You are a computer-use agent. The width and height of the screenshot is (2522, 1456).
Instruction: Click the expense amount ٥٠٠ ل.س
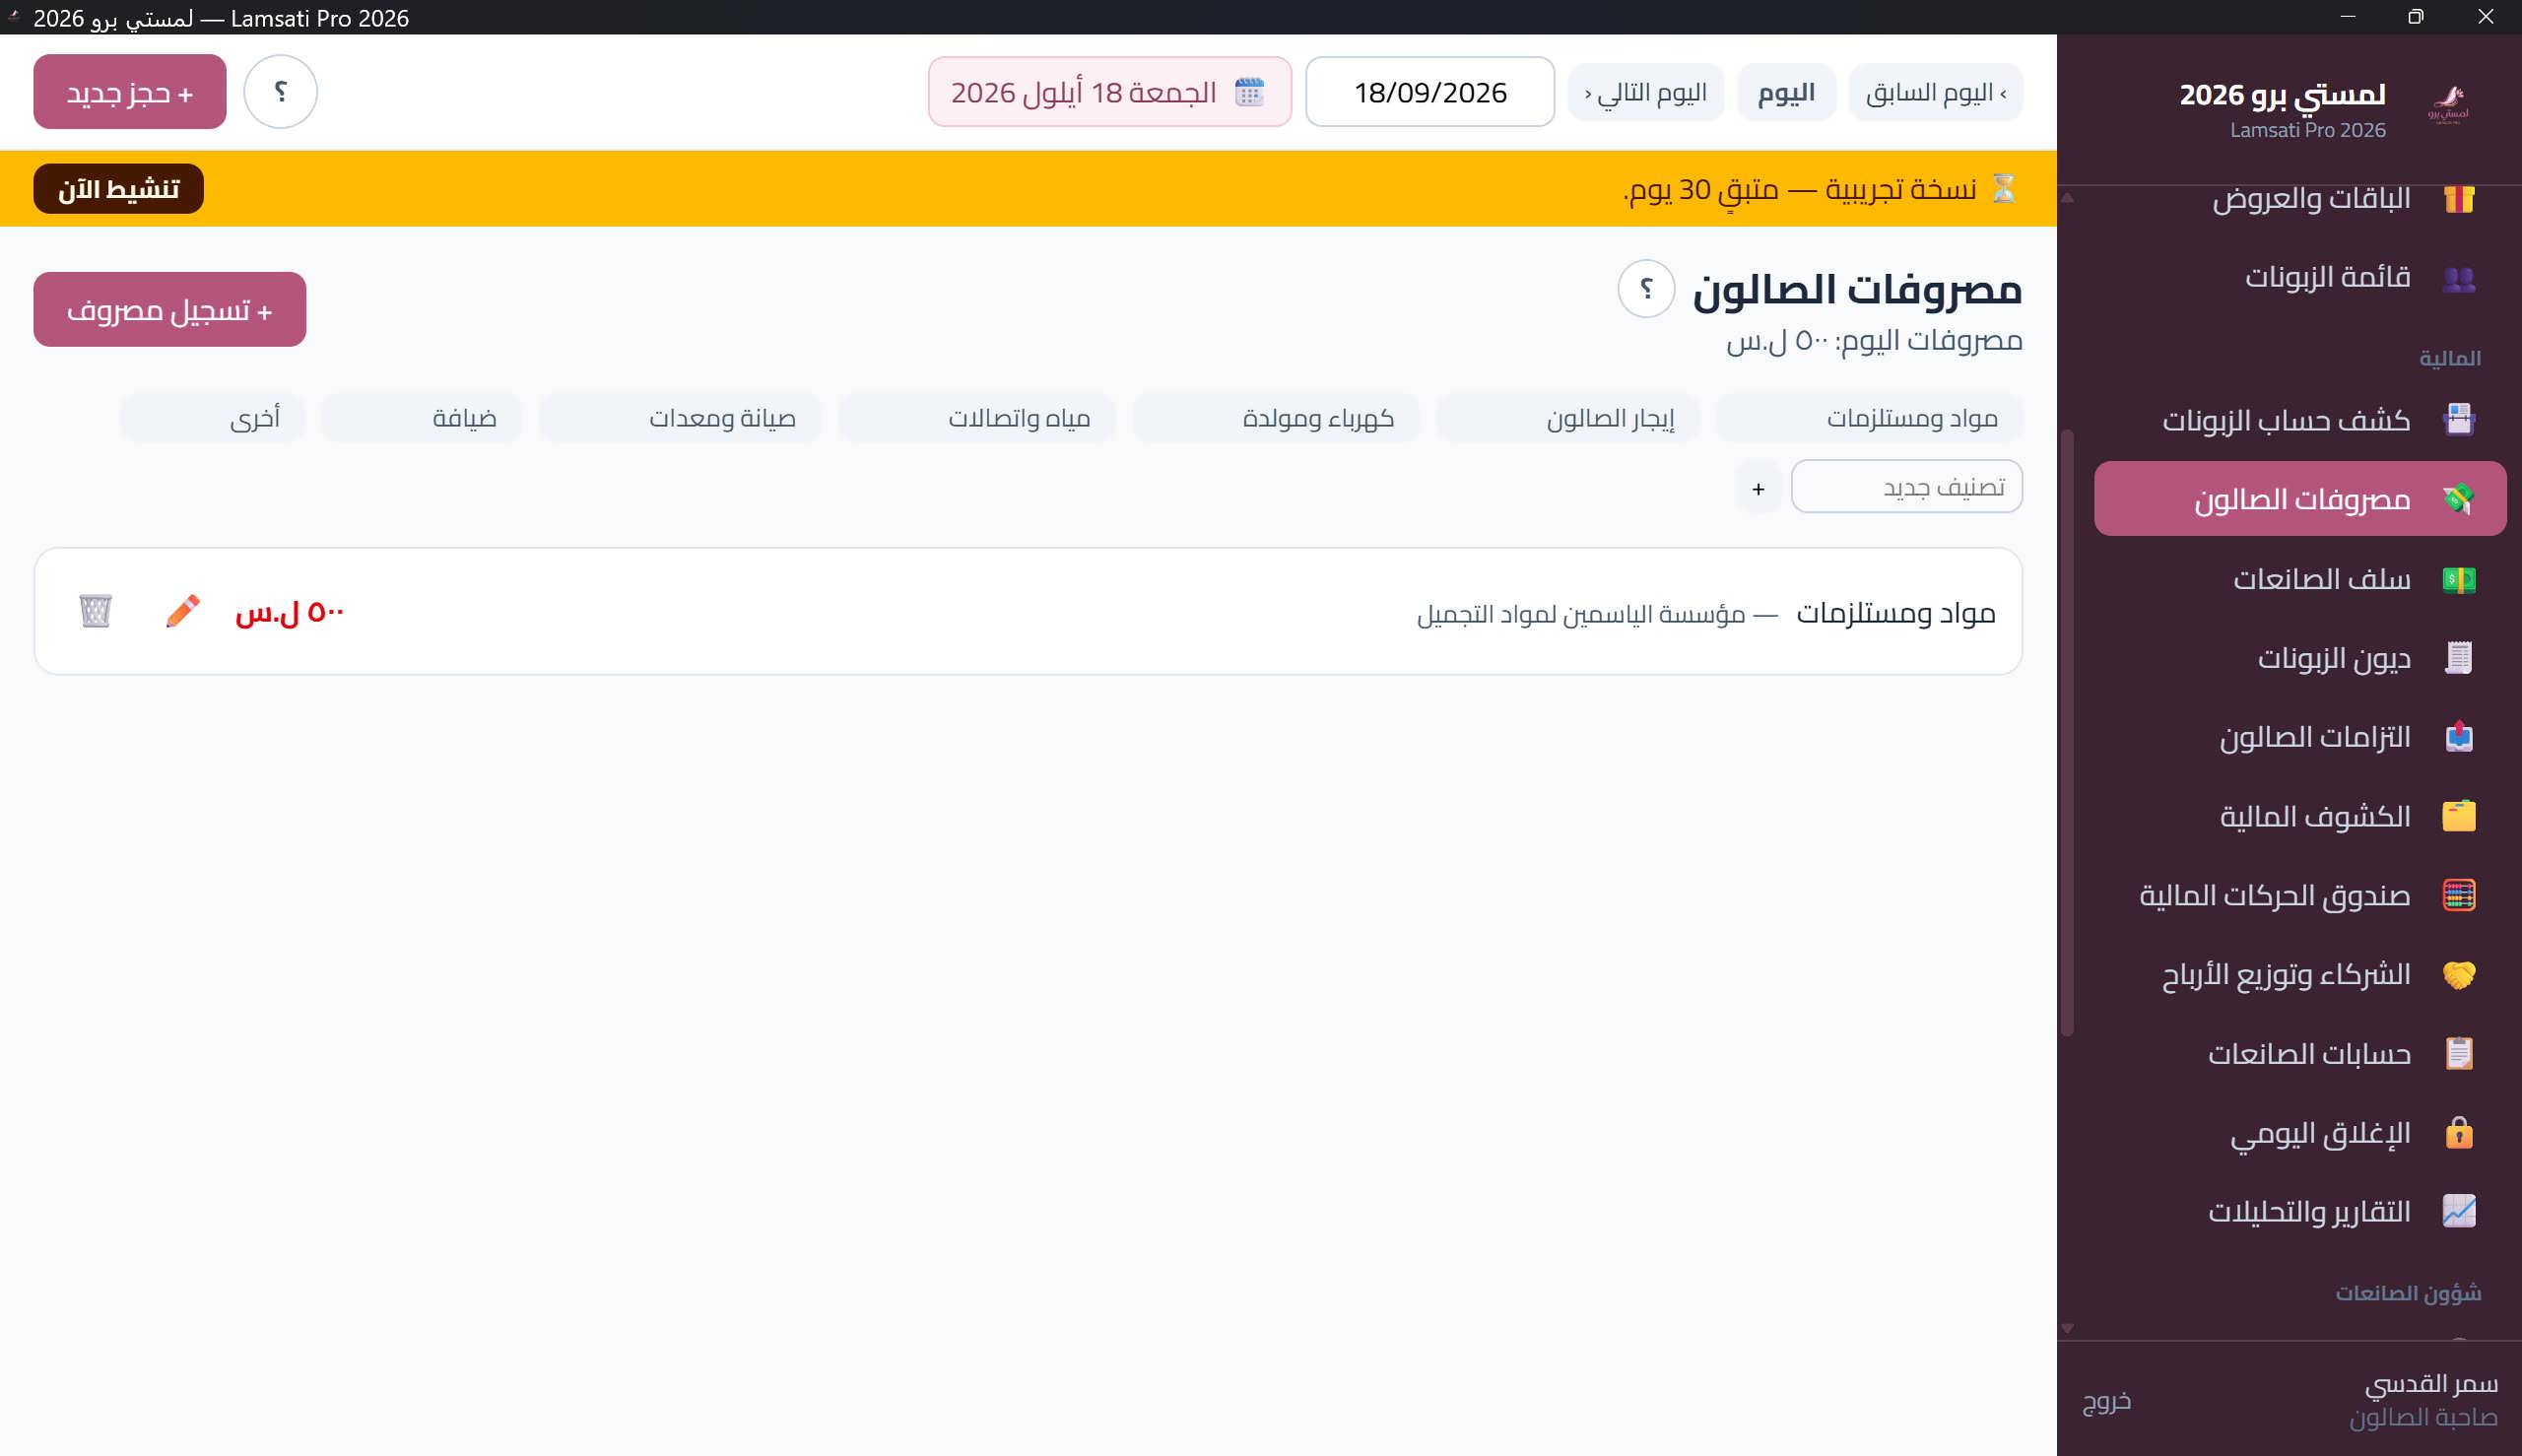(290, 612)
